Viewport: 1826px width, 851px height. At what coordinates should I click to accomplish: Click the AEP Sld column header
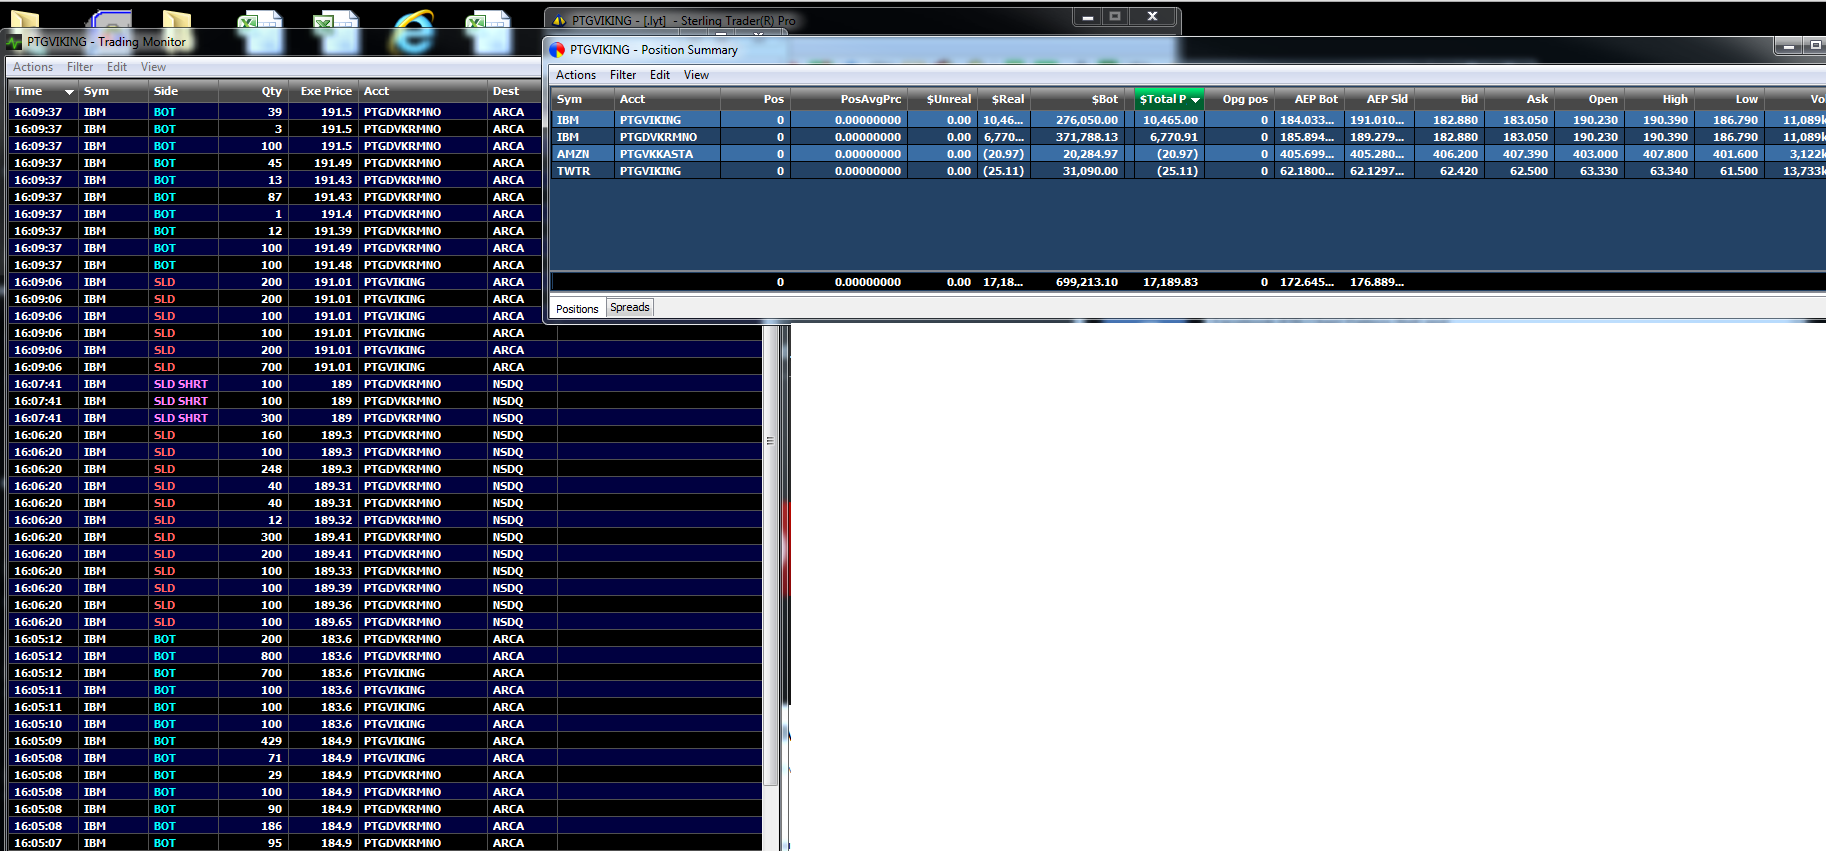pos(1379,99)
